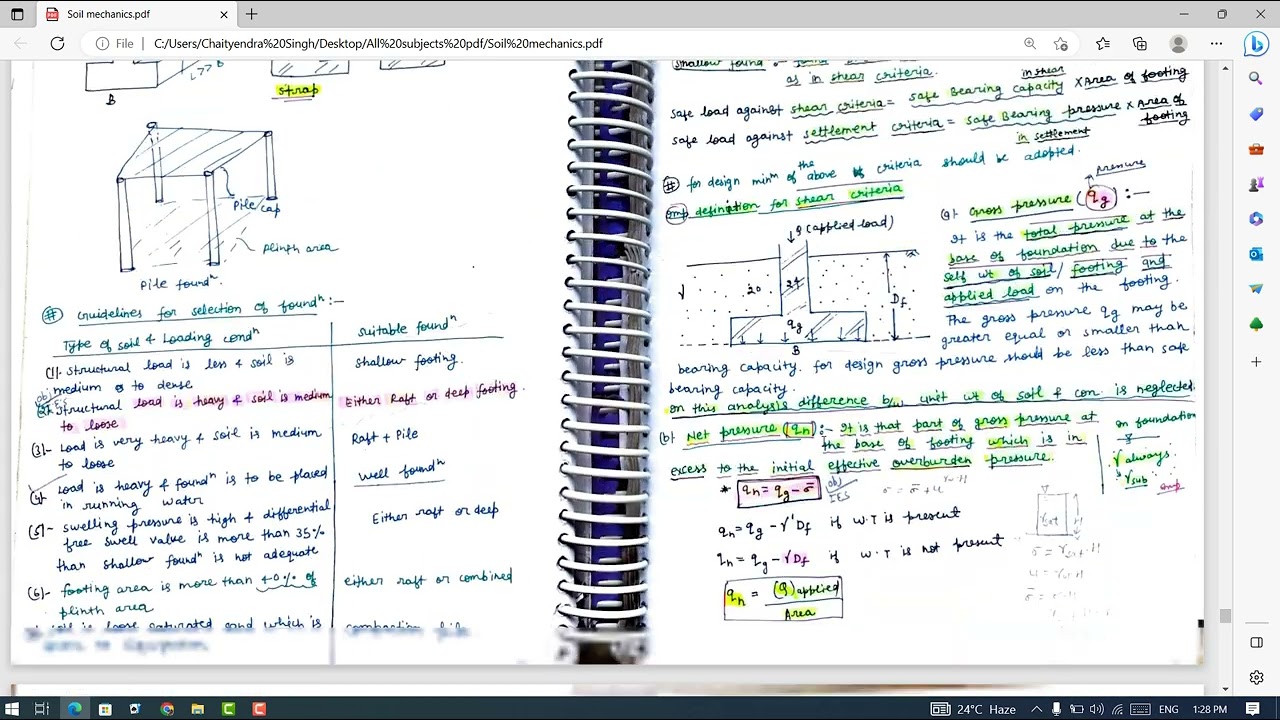This screenshot has width=1280, height=720.
Task: Open a new tab with the plus button
Action: pos(251,14)
